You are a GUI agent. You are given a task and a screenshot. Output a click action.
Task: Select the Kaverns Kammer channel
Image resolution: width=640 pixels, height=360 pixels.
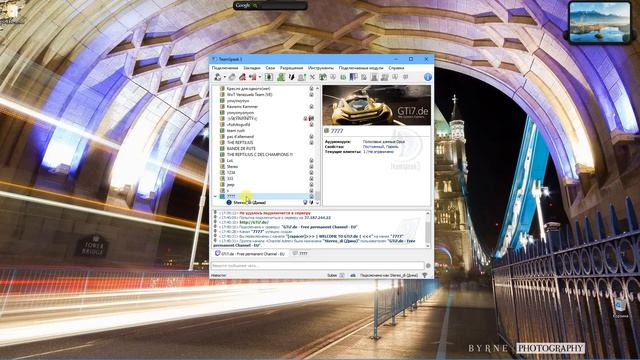tap(242, 107)
